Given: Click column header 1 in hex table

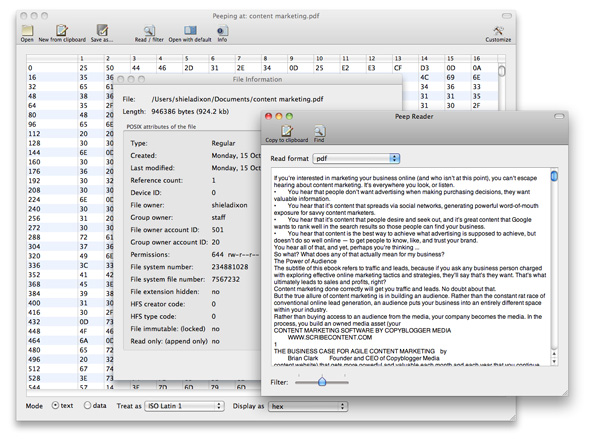Looking at the screenshot, I should [90, 58].
